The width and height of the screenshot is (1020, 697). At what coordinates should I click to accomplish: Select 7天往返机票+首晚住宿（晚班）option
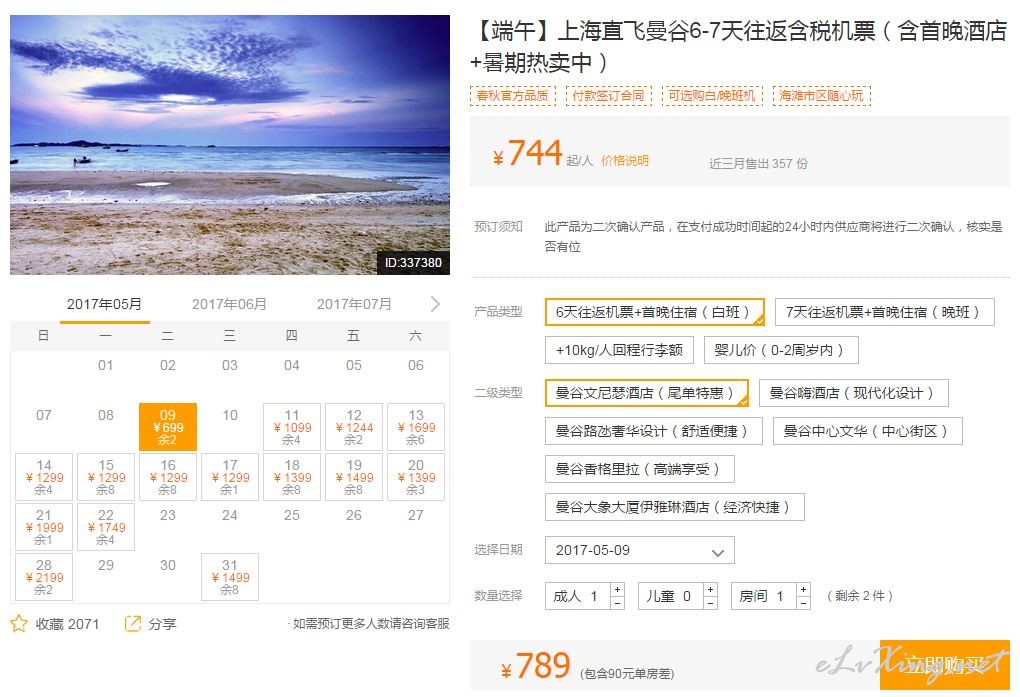[885, 312]
